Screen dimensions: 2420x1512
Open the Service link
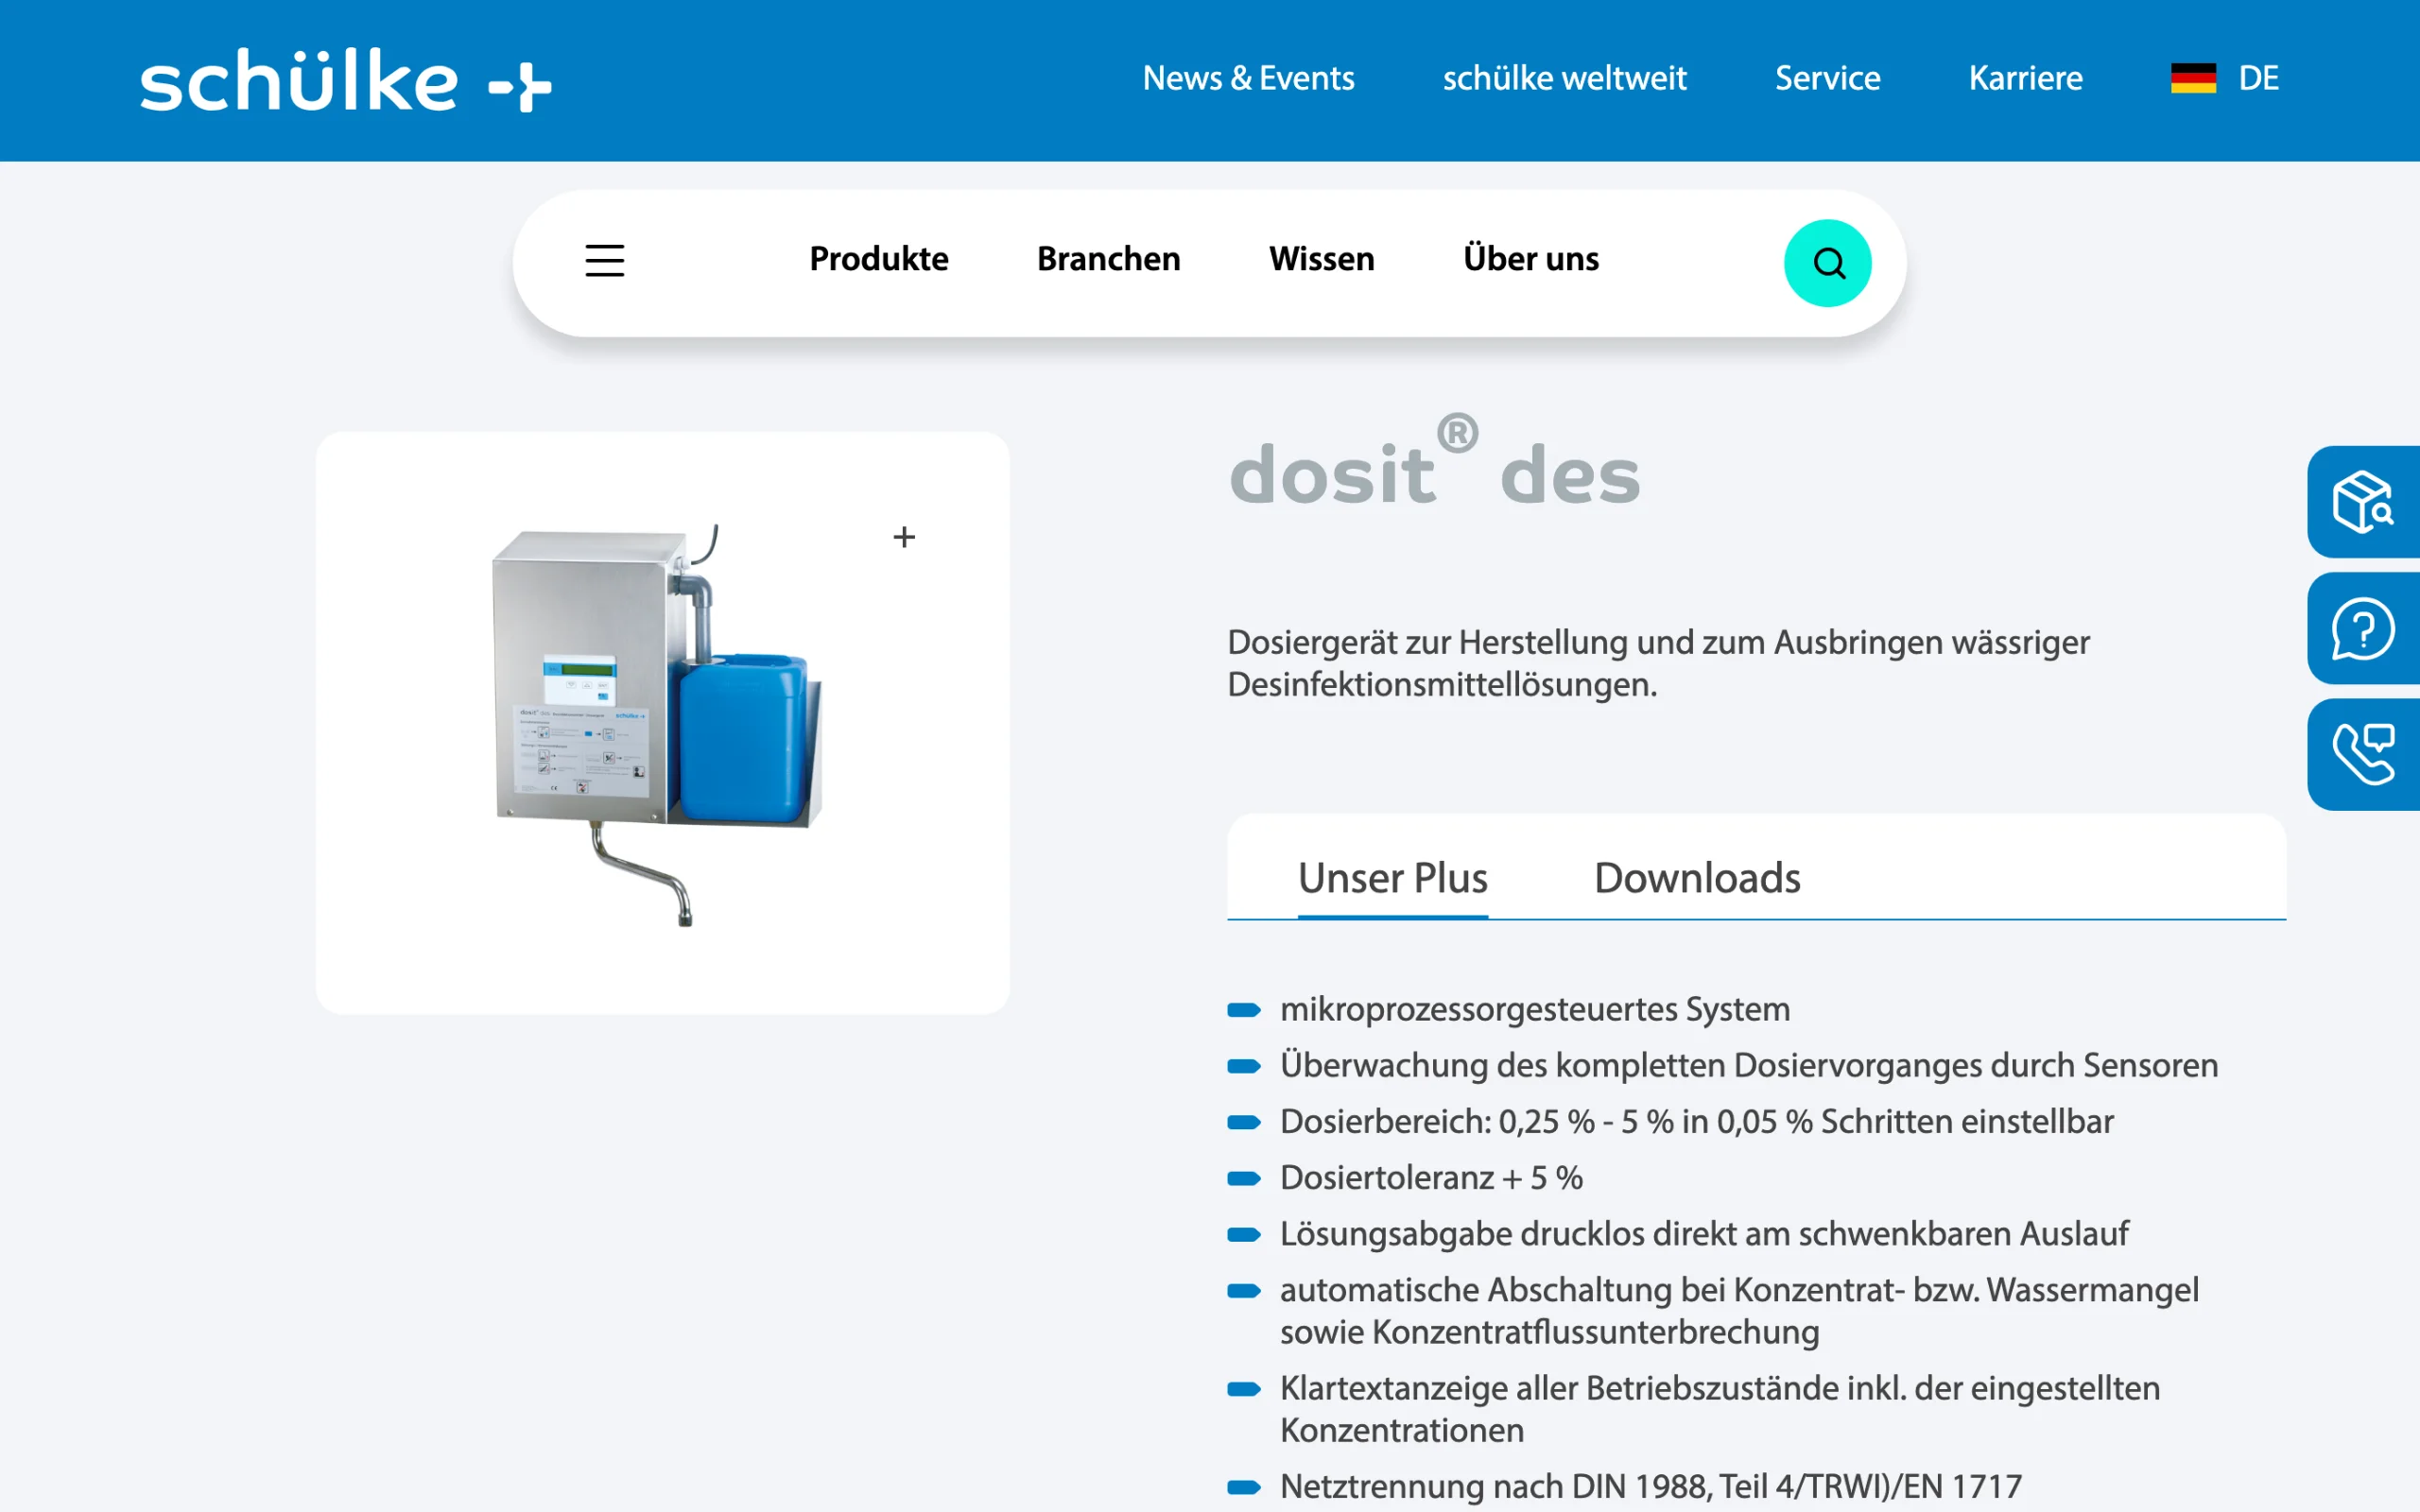1827,78
